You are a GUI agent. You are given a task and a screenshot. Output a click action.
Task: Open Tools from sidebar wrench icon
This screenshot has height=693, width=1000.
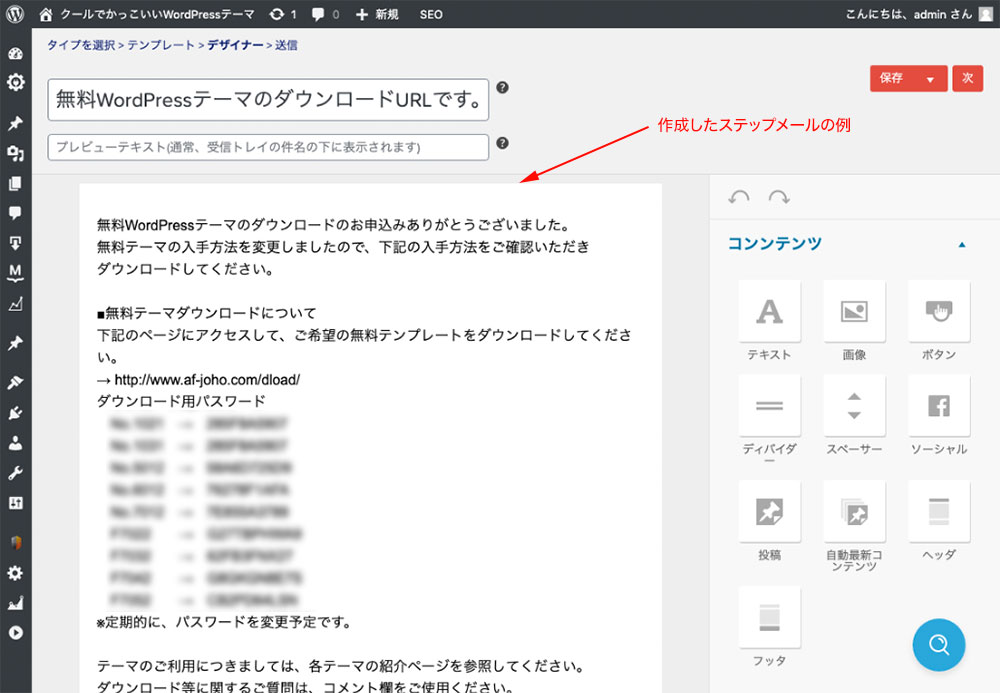point(15,473)
